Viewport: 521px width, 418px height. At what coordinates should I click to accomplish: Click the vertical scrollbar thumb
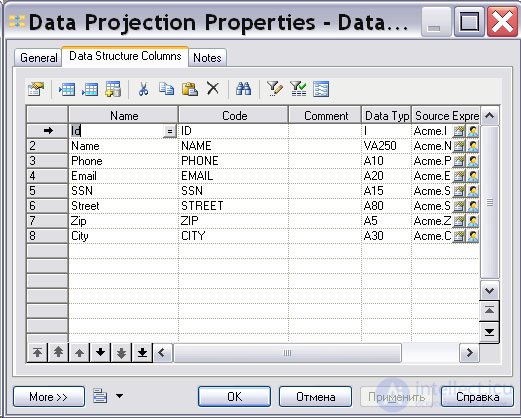click(489, 202)
